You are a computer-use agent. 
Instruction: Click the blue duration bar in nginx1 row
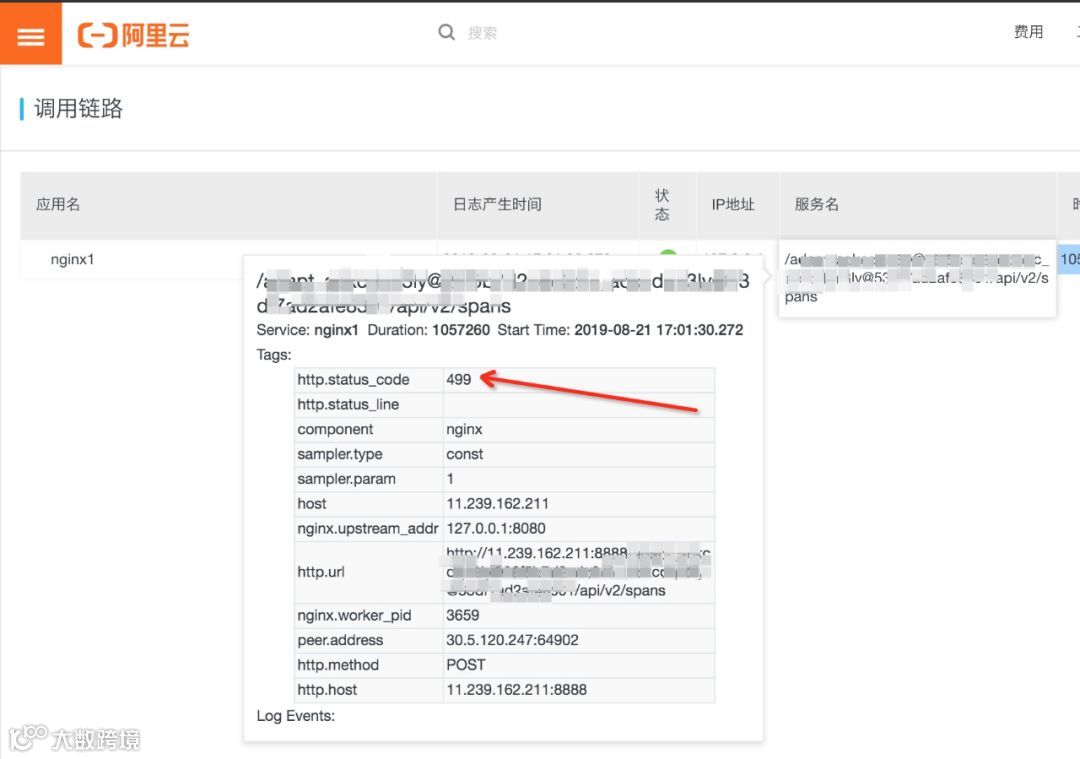pyautogui.click(x=1069, y=259)
